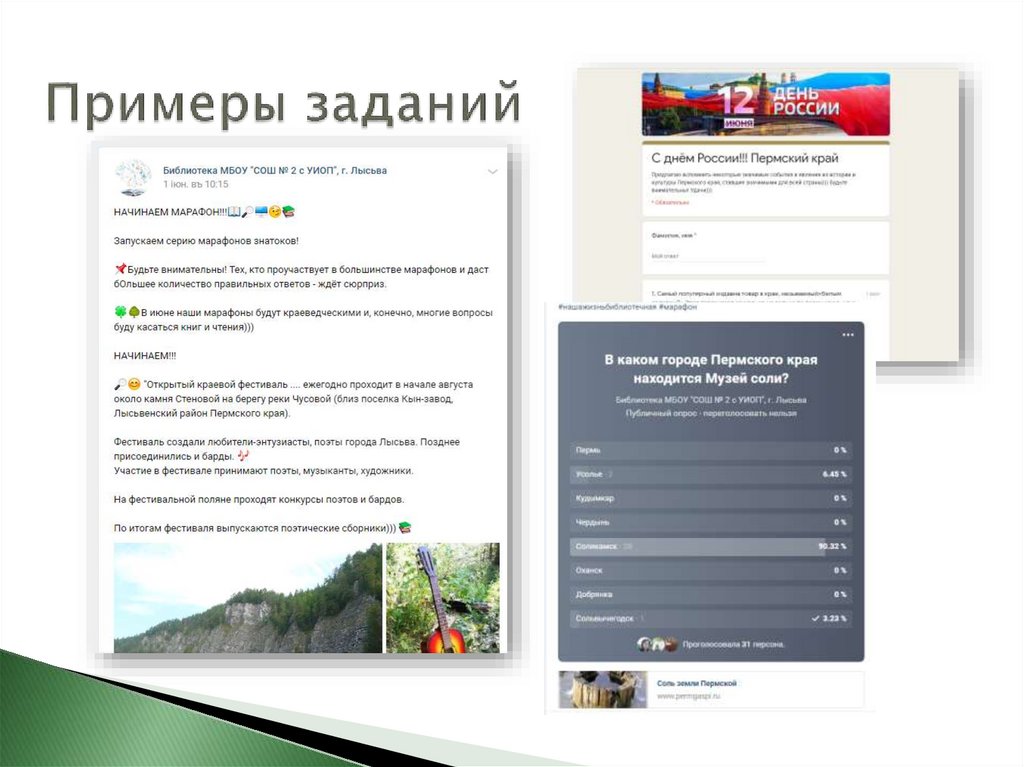The image size is (1024, 767).
Task: Click the poll question about Музей соли
Action: (711, 369)
